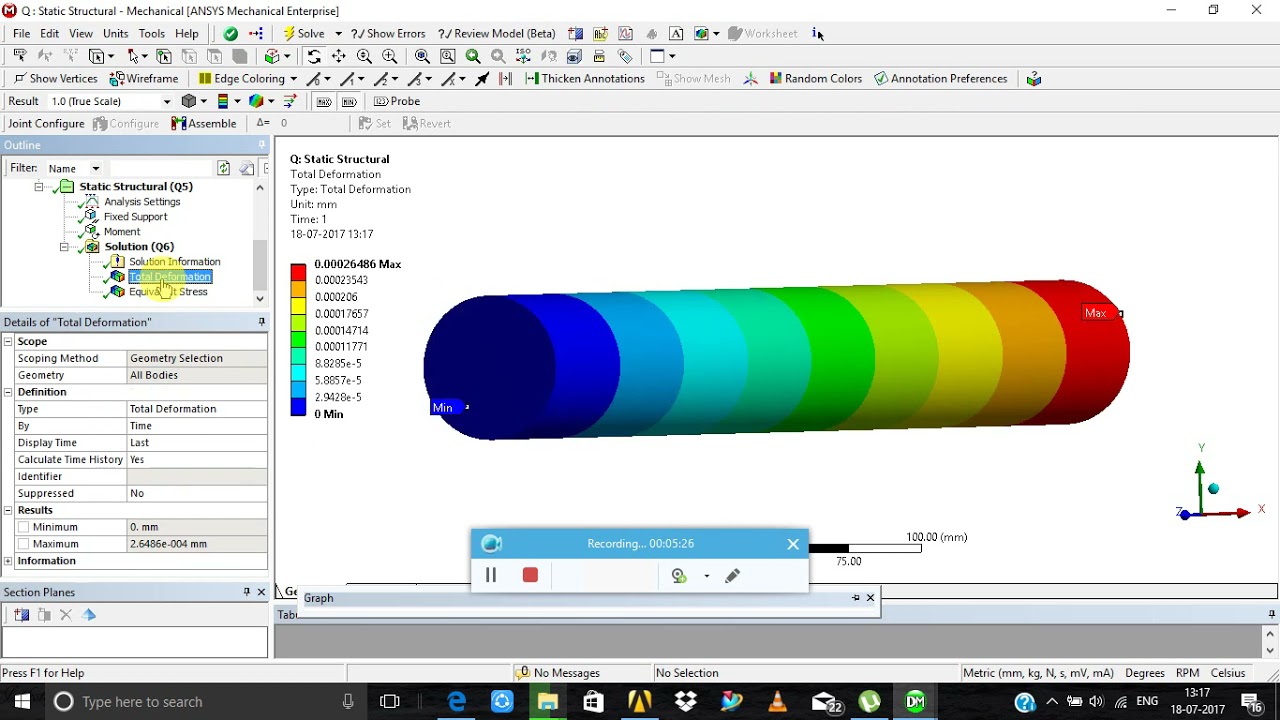Select Equivalent Stress in the outline tree
The height and width of the screenshot is (720, 1280).
tap(167, 292)
